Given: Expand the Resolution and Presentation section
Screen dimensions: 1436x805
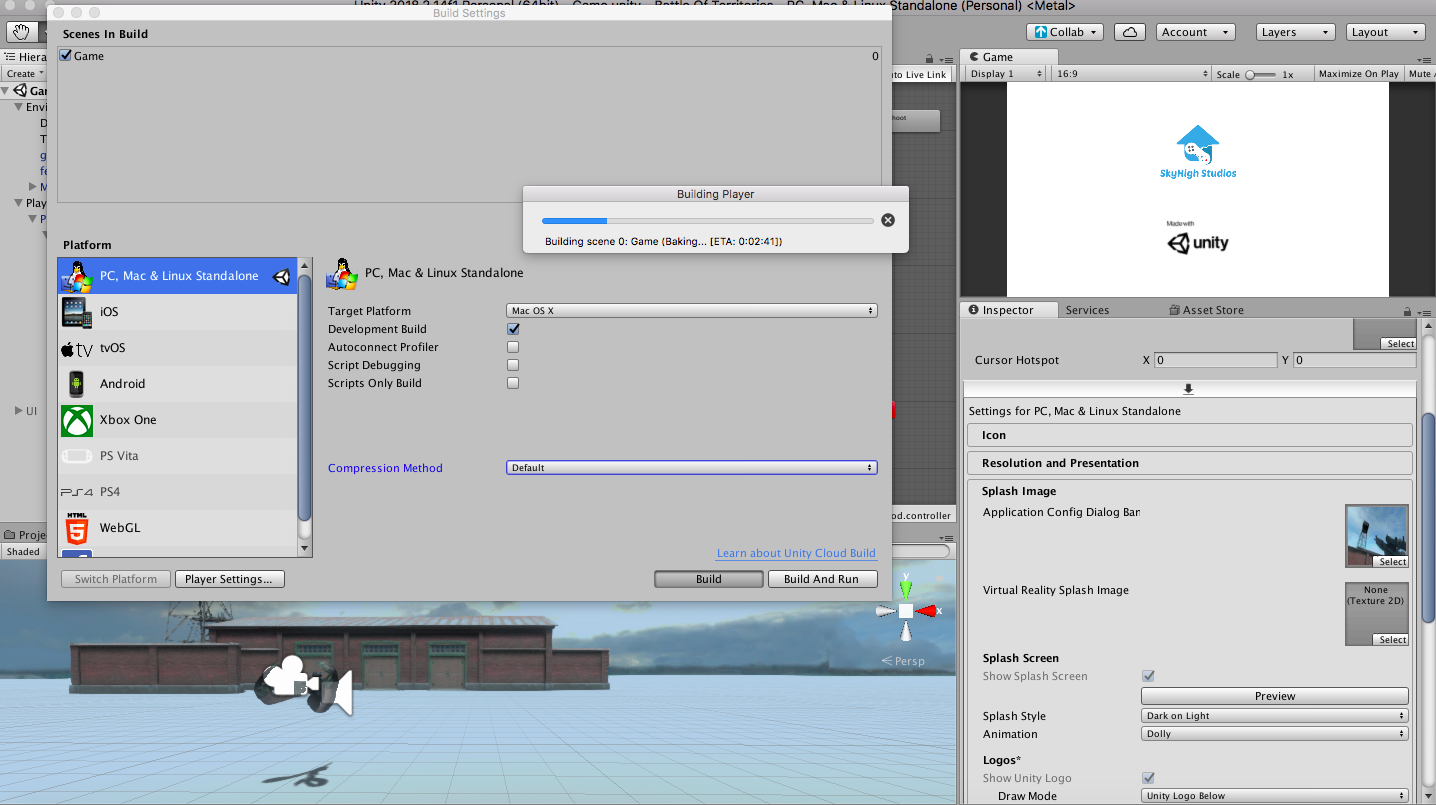Looking at the screenshot, I should 1190,463.
